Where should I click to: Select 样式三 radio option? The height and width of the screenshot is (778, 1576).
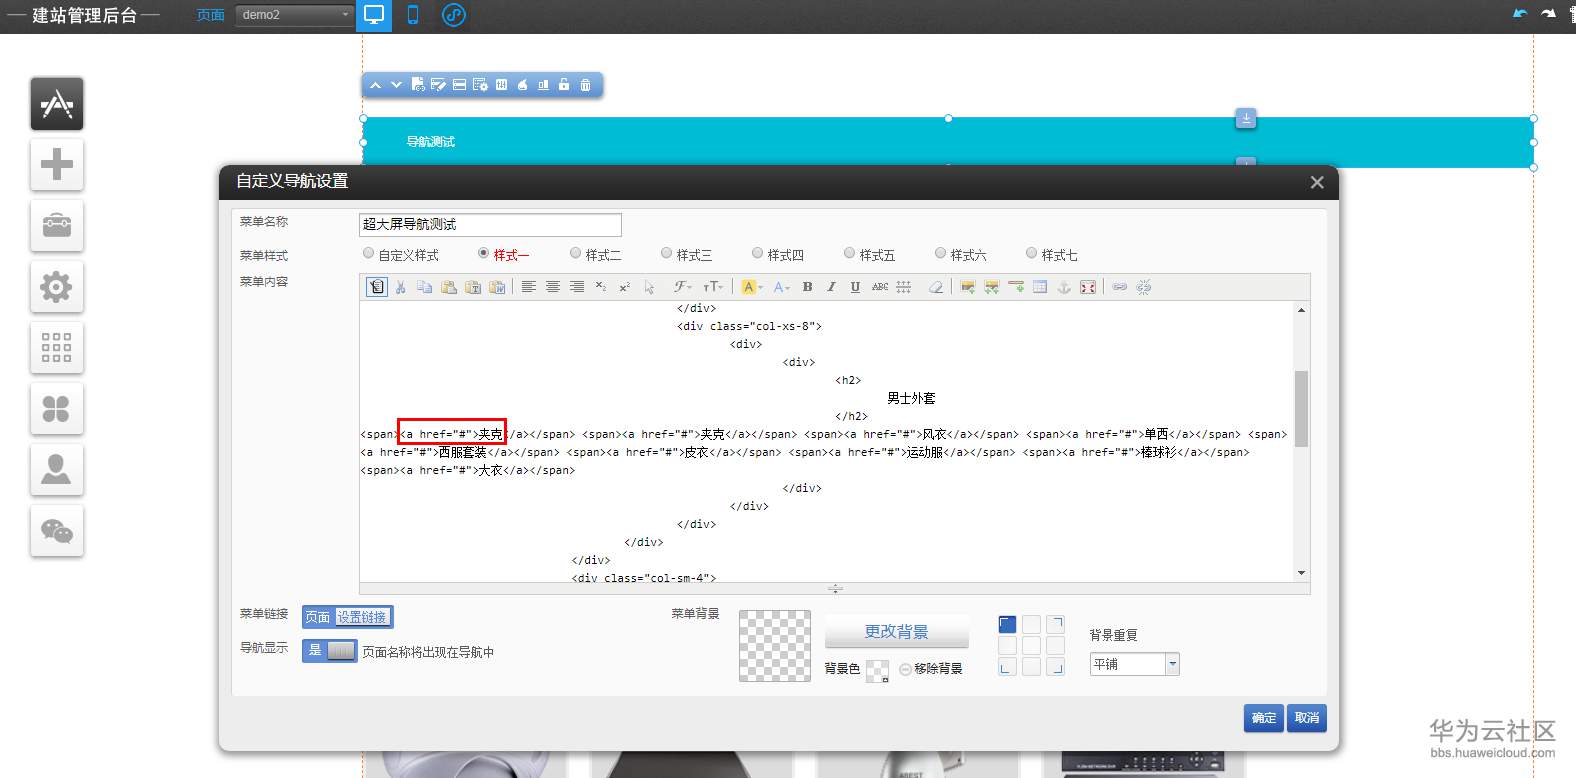point(666,254)
